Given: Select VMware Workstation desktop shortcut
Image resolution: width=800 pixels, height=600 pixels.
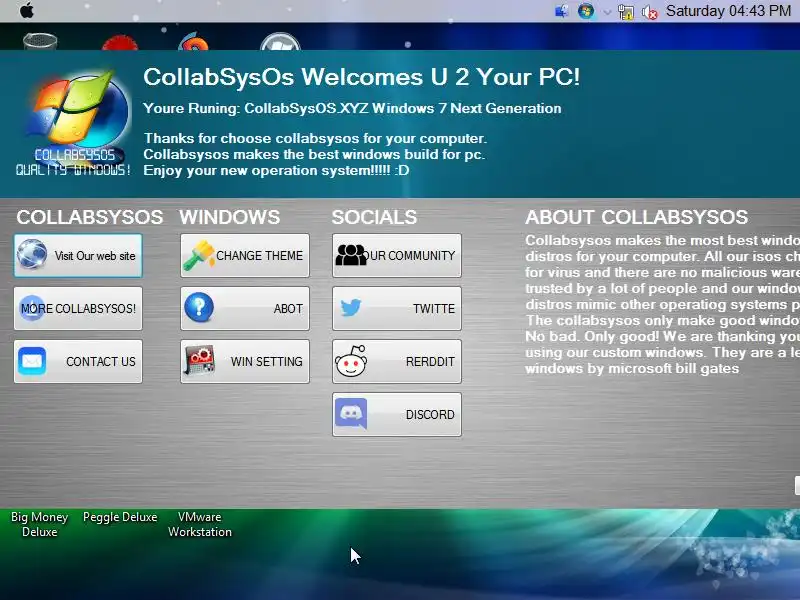Looking at the screenshot, I should pyautogui.click(x=200, y=524).
